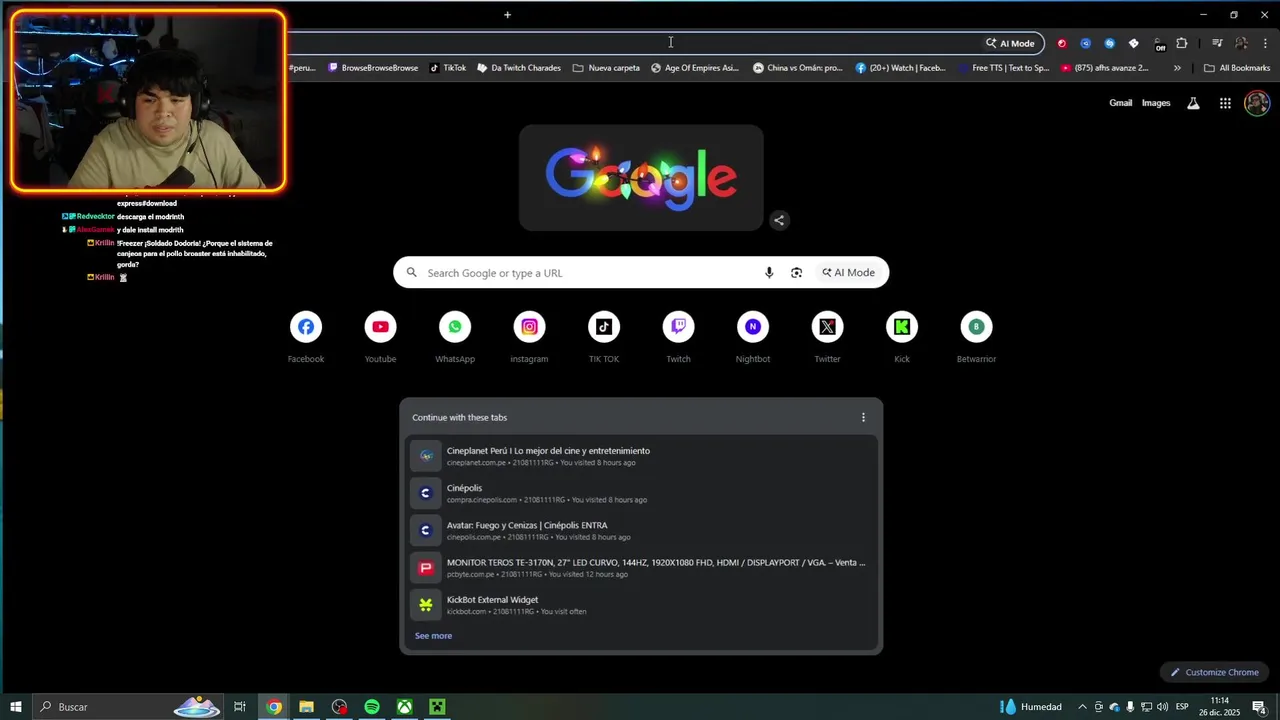
Task: Open the Facebook shortcut tile
Action: [x=306, y=337]
